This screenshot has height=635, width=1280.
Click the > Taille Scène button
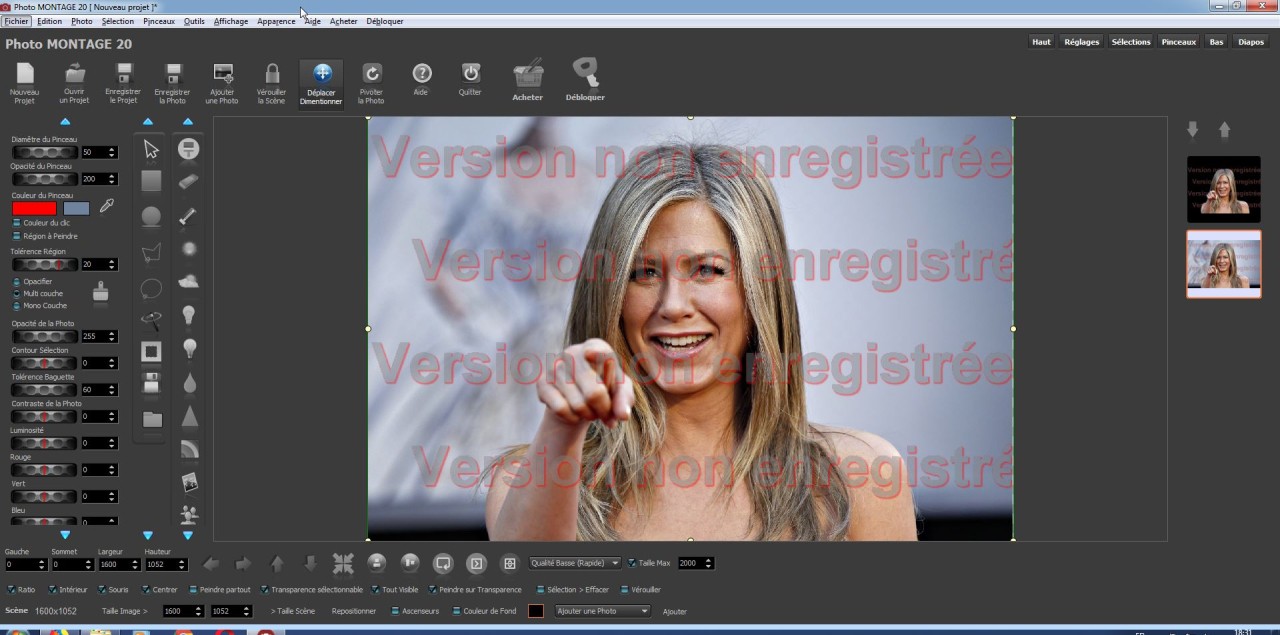pos(292,611)
